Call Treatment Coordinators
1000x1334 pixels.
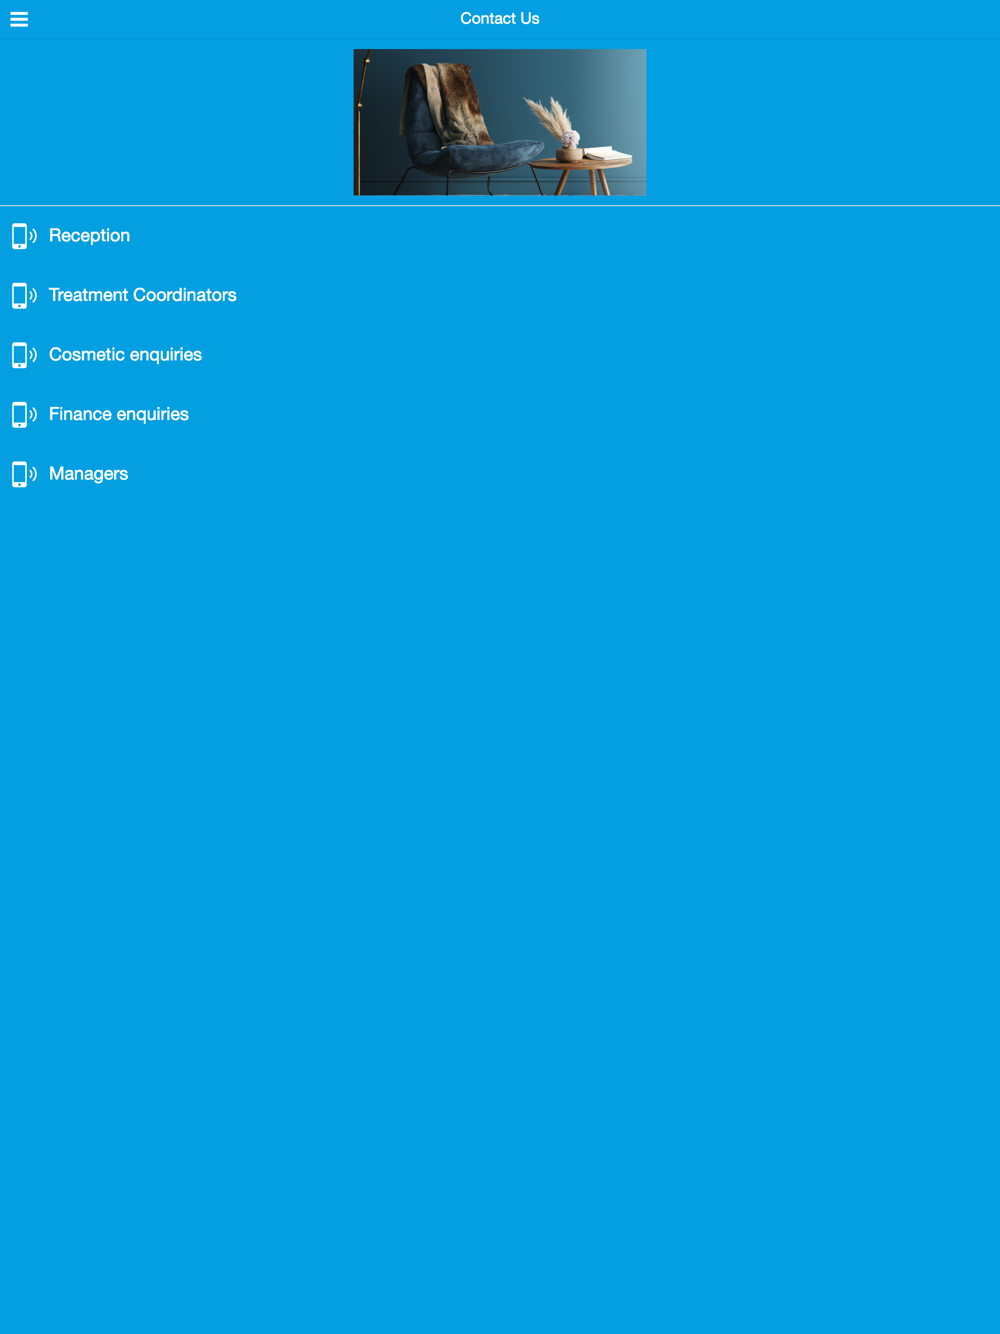click(x=500, y=295)
